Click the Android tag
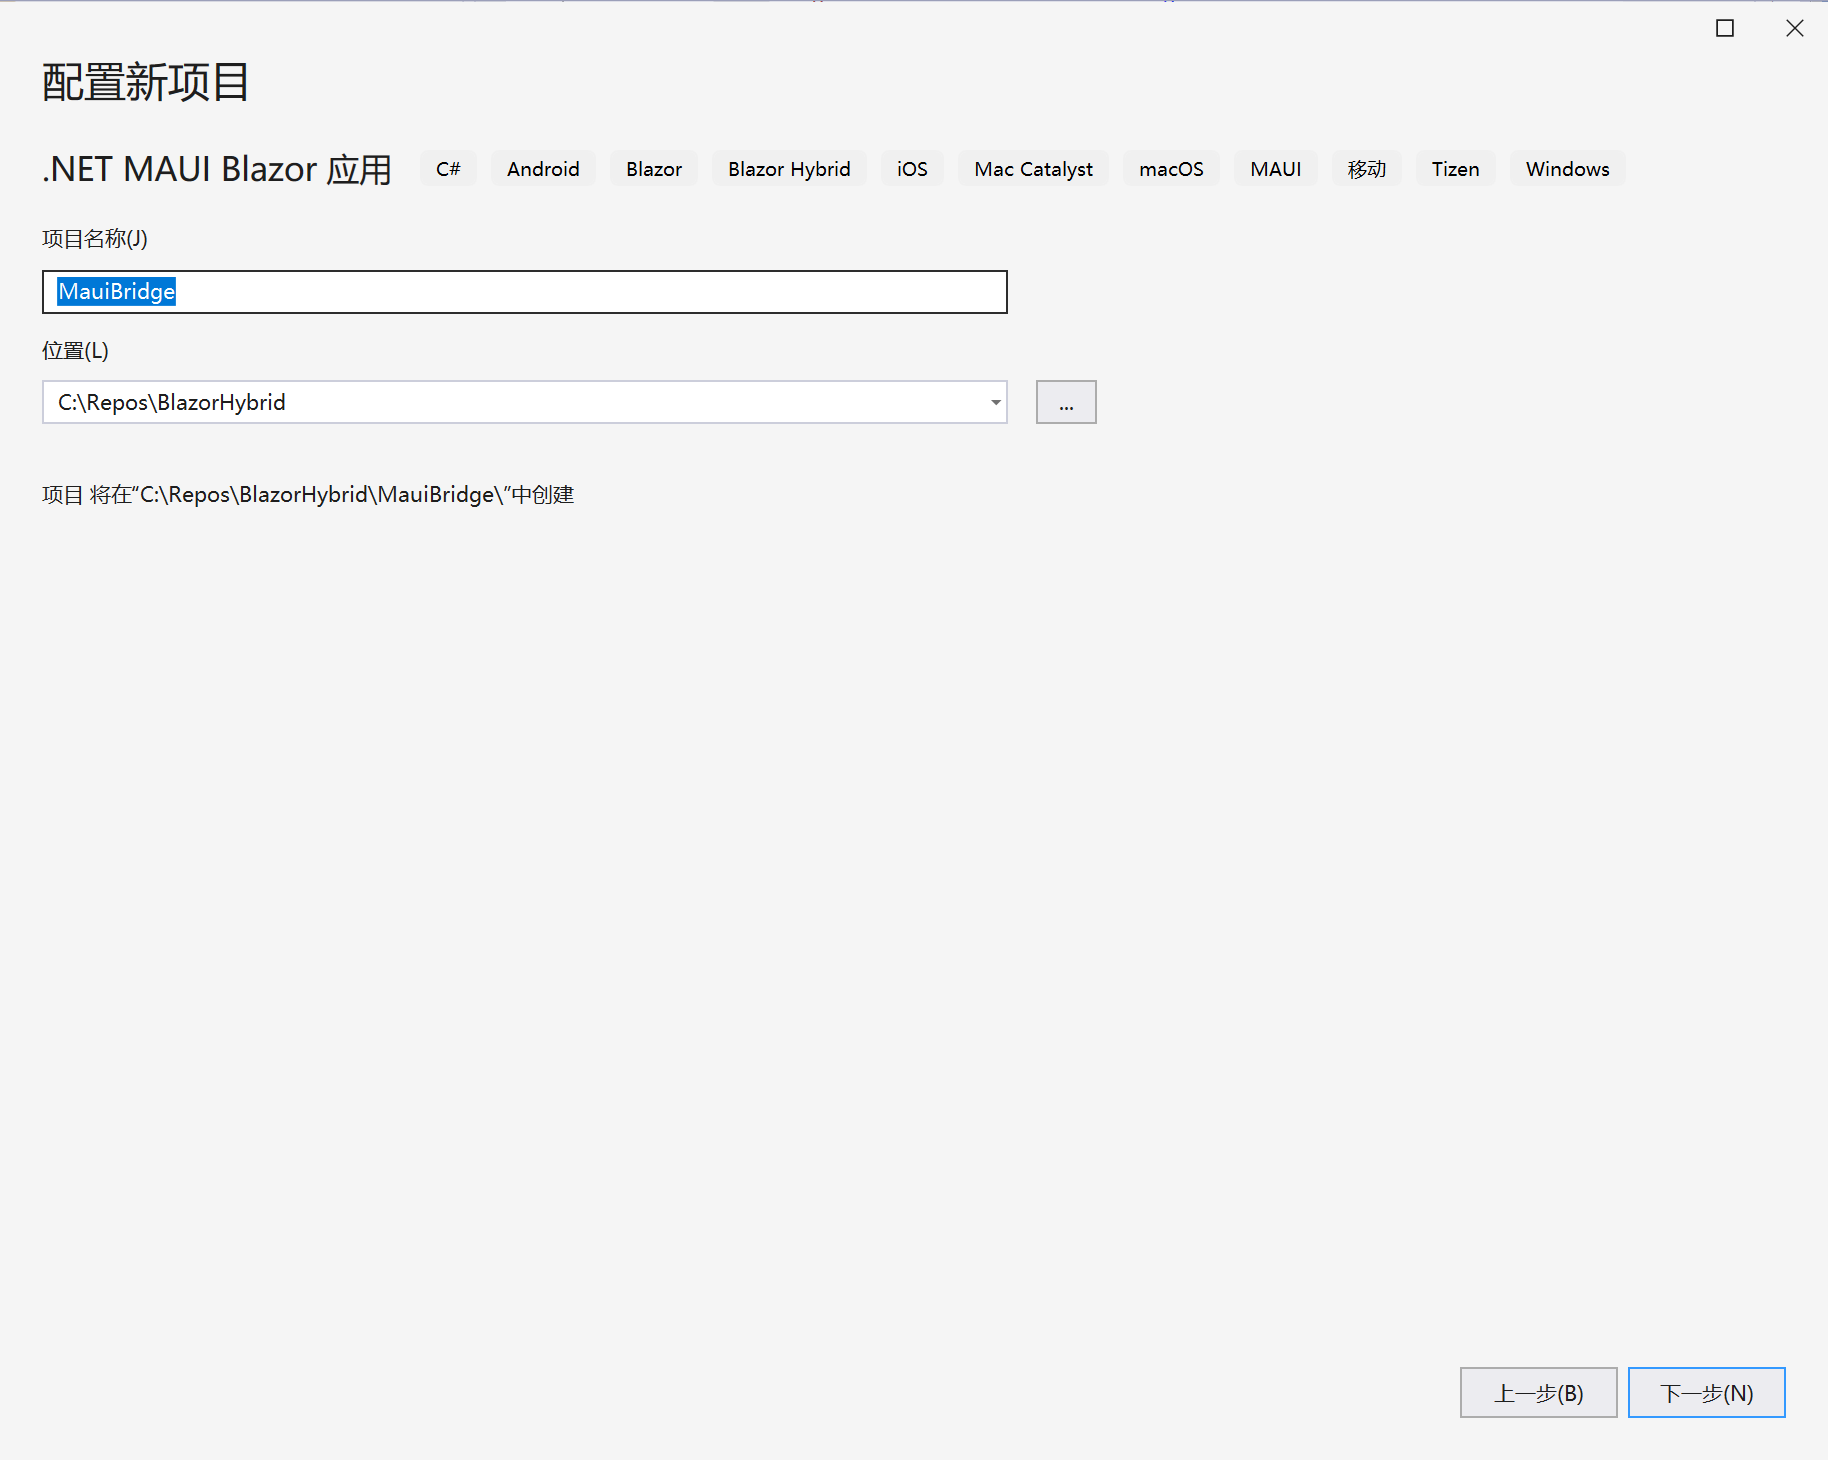 coord(543,169)
